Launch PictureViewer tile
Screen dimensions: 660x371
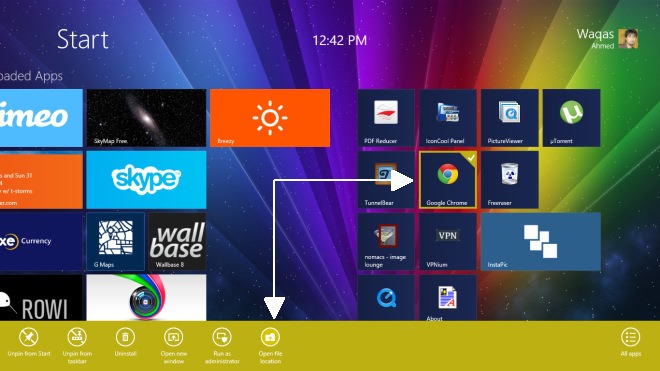tap(509, 118)
